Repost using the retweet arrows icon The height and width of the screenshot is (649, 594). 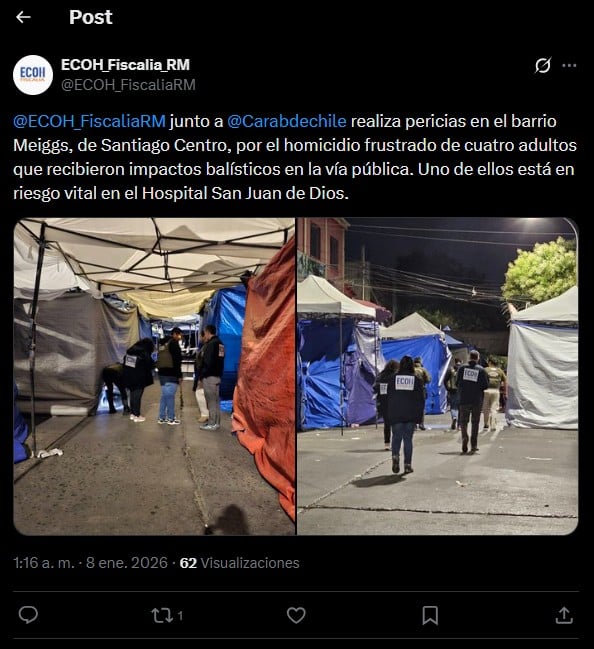click(x=162, y=615)
